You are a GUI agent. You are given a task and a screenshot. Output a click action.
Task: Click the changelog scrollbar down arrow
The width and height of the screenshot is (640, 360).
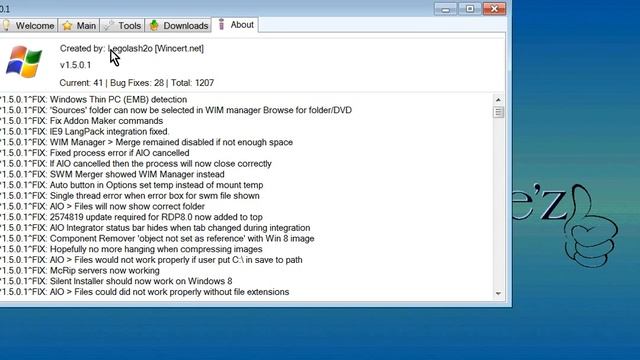[x=498, y=293]
